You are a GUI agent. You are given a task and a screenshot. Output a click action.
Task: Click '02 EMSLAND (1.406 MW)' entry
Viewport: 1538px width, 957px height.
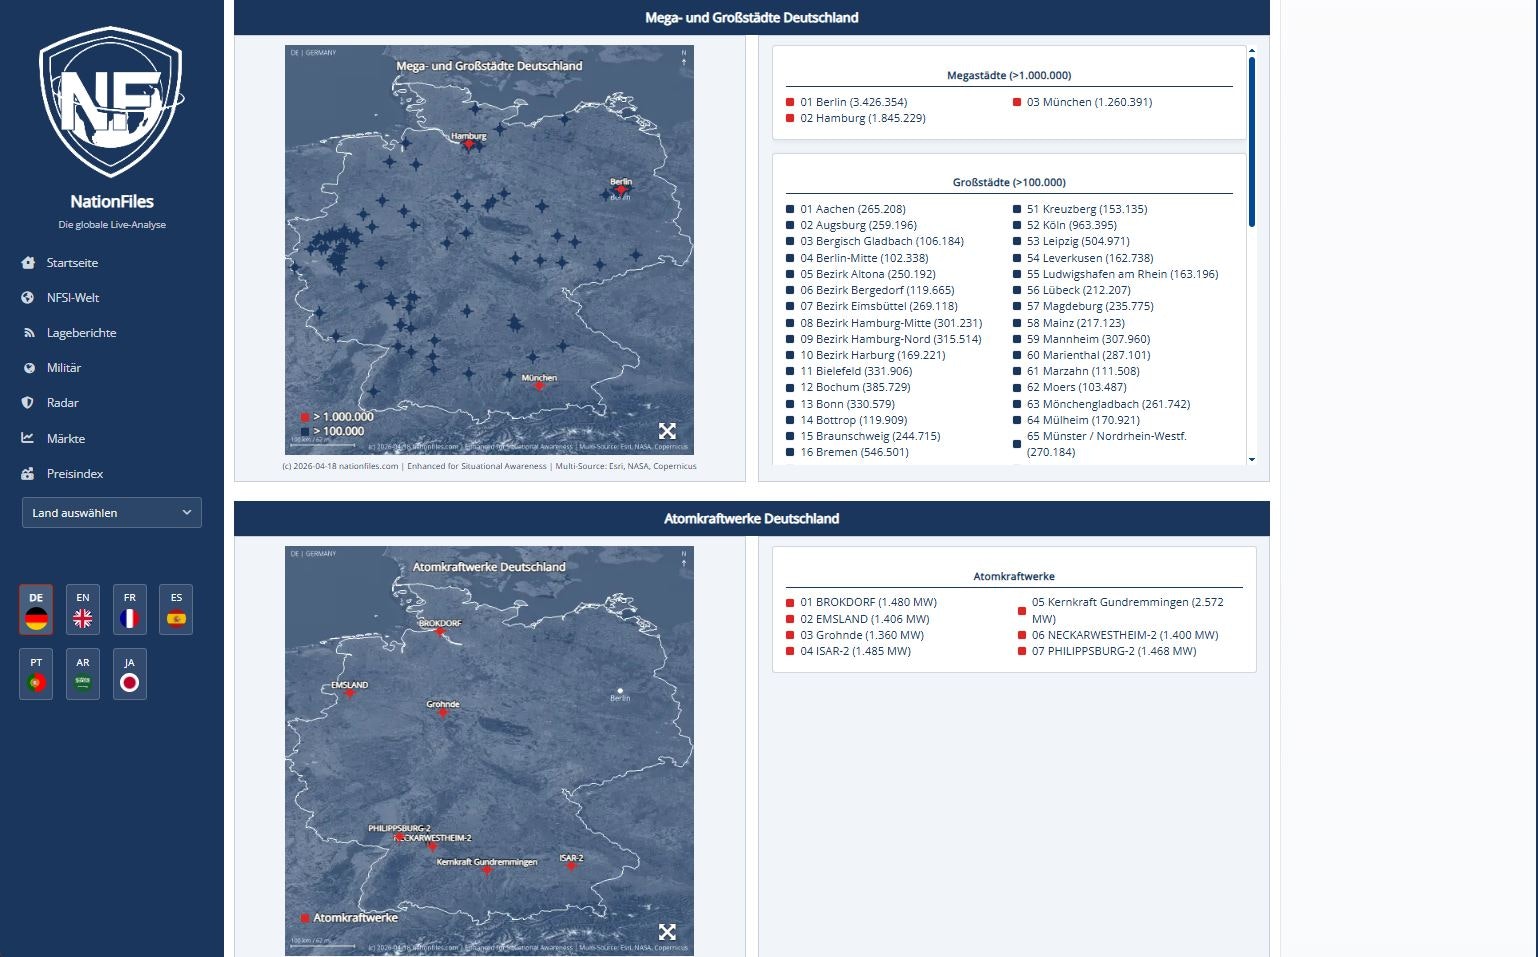click(864, 619)
